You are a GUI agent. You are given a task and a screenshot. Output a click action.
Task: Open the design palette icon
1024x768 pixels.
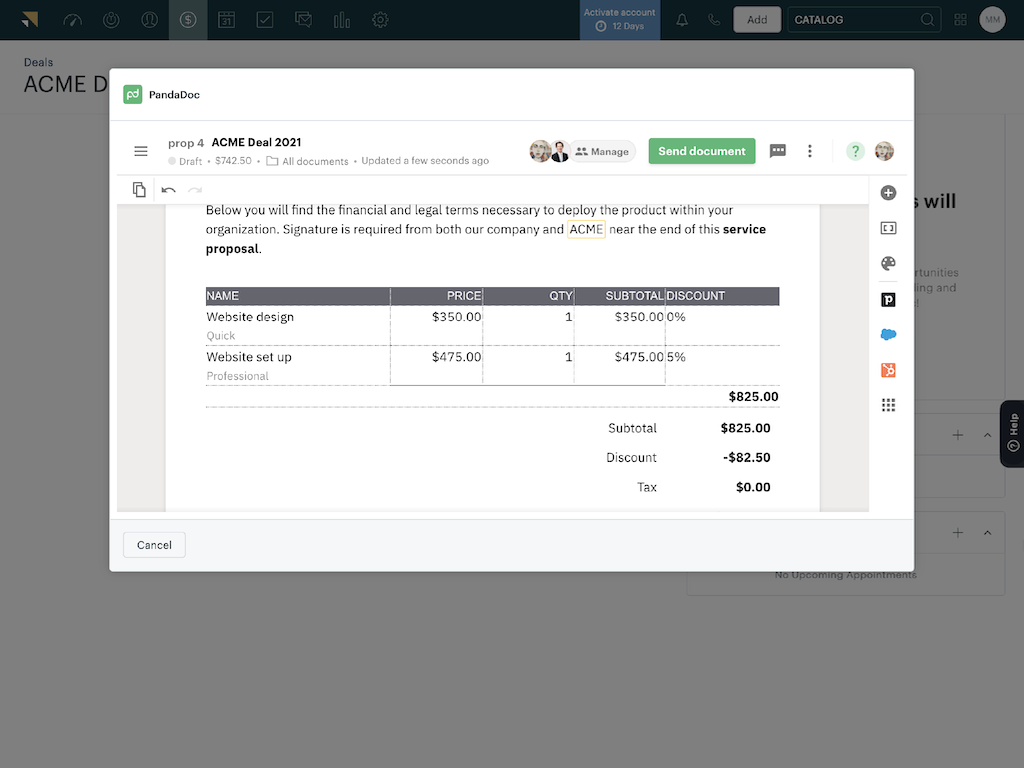pyautogui.click(x=888, y=264)
